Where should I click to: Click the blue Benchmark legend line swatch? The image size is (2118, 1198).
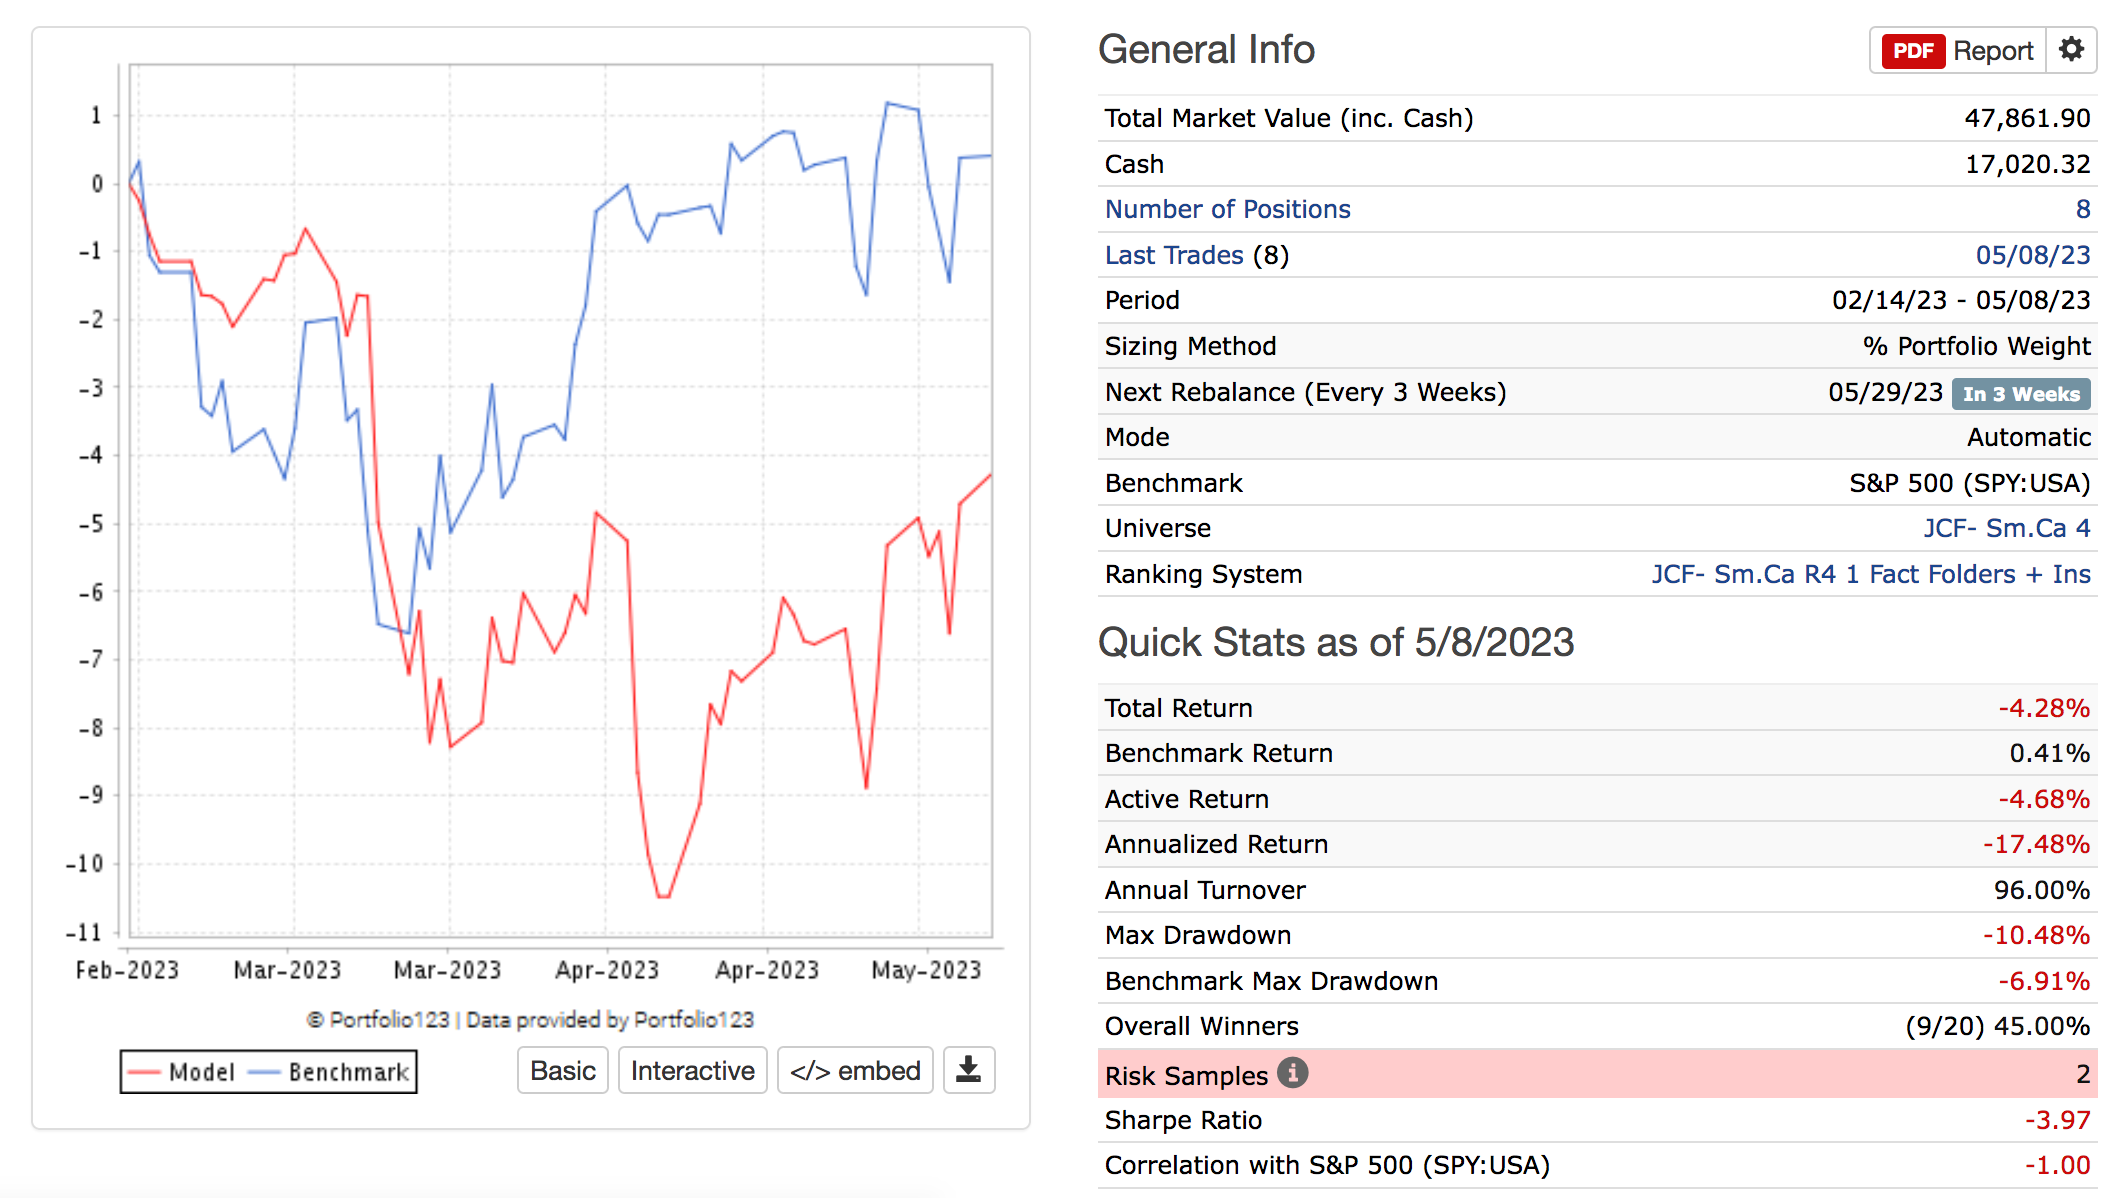264,1072
